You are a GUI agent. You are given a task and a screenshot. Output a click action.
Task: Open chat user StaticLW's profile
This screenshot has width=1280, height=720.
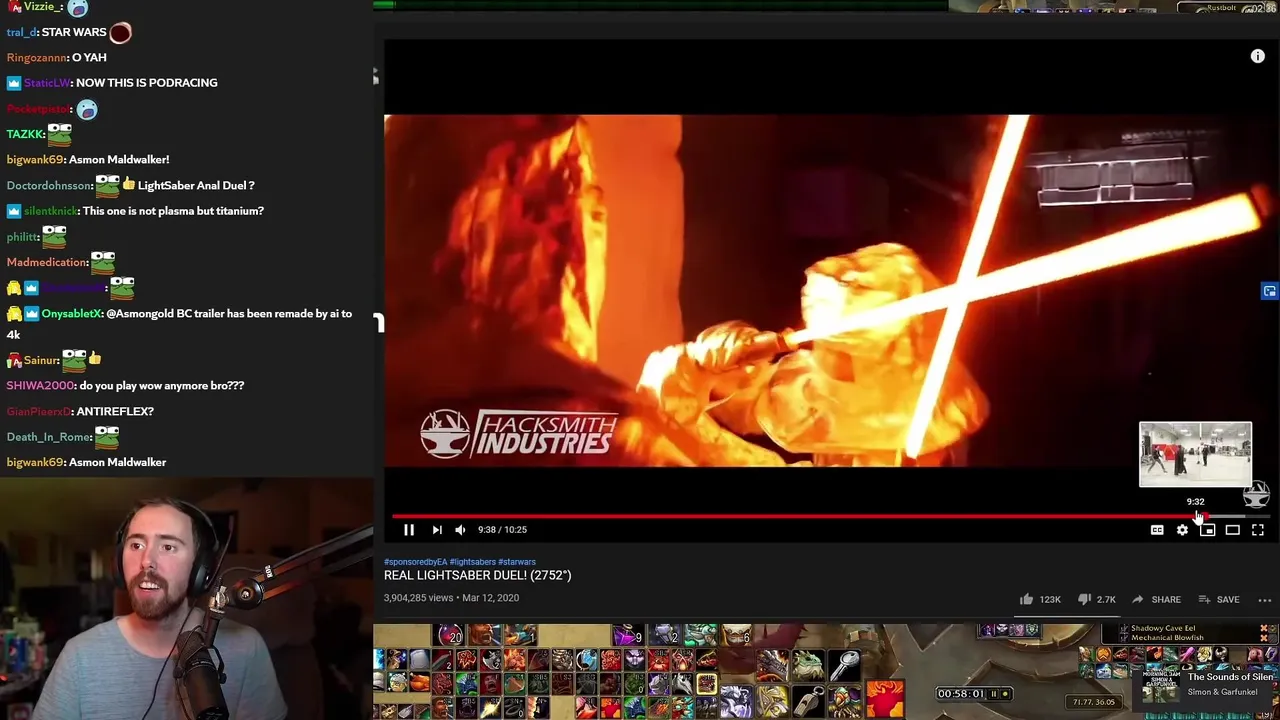pos(47,83)
